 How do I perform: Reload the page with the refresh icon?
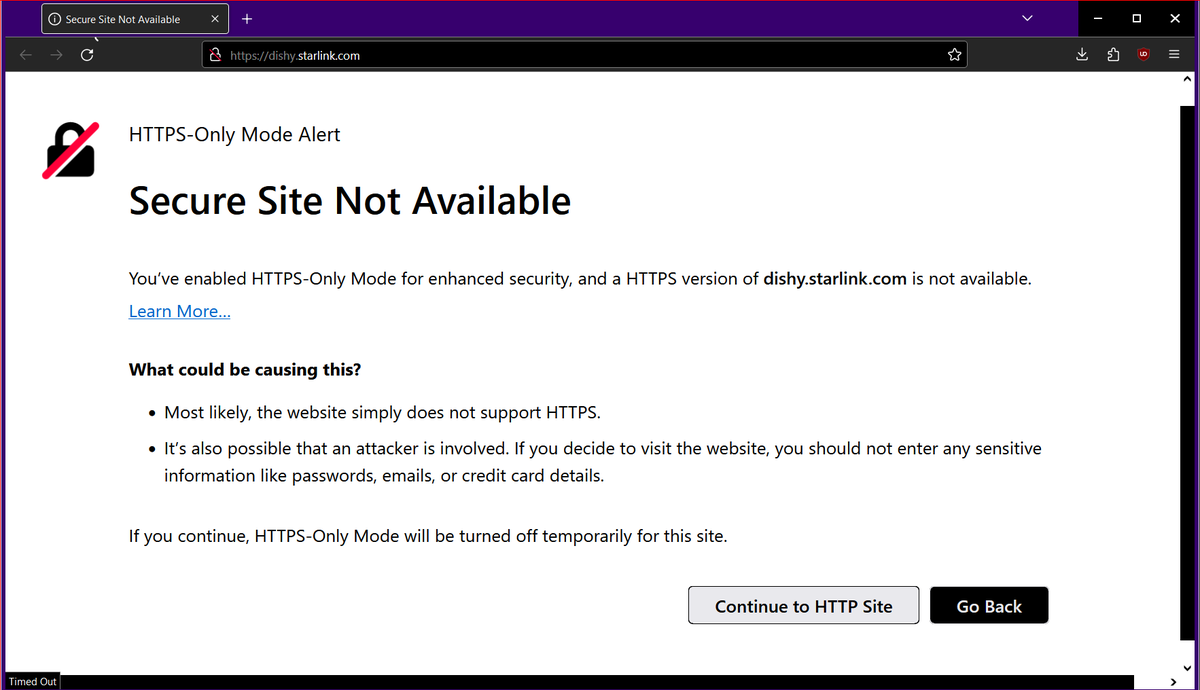point(87,55)
